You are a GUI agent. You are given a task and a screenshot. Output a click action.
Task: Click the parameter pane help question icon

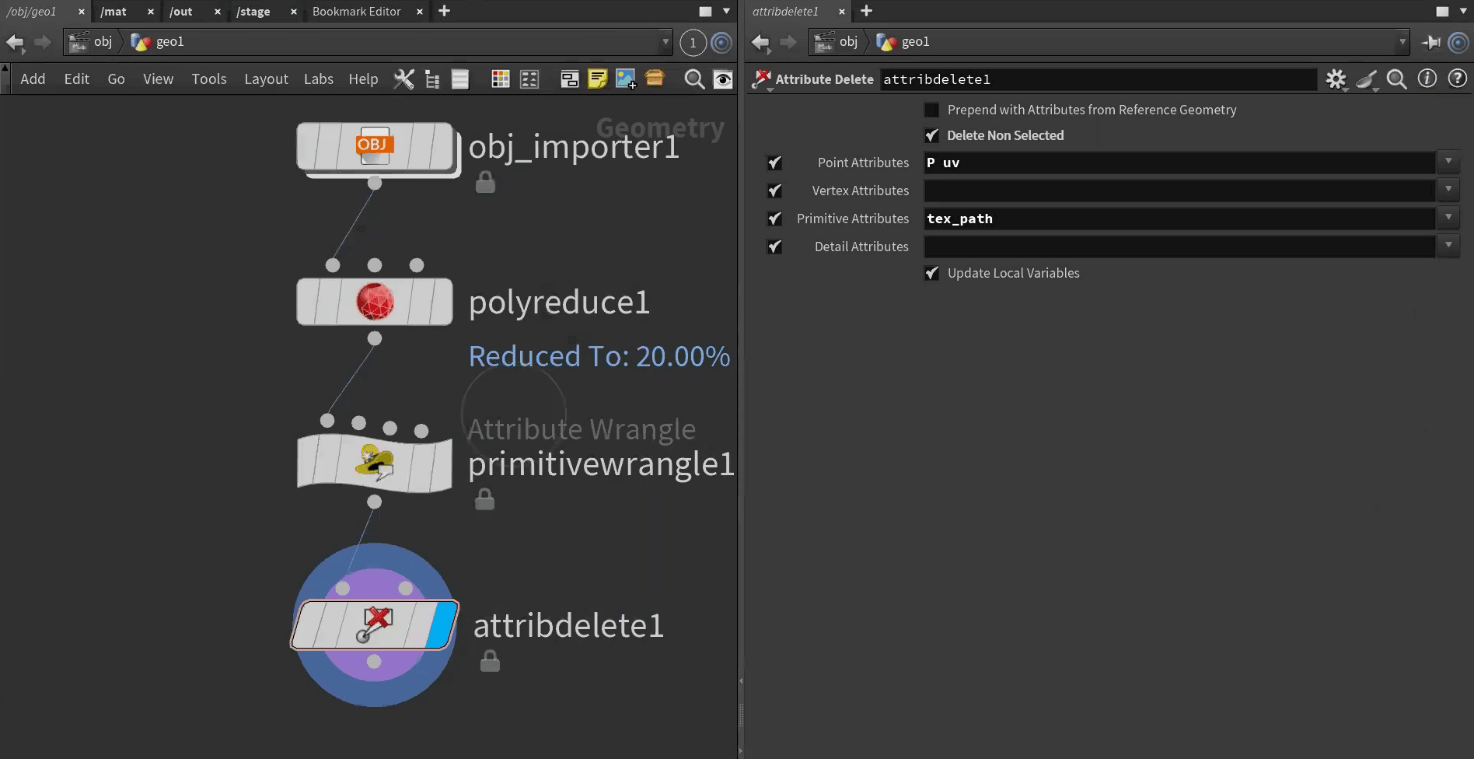point(1457,79)
